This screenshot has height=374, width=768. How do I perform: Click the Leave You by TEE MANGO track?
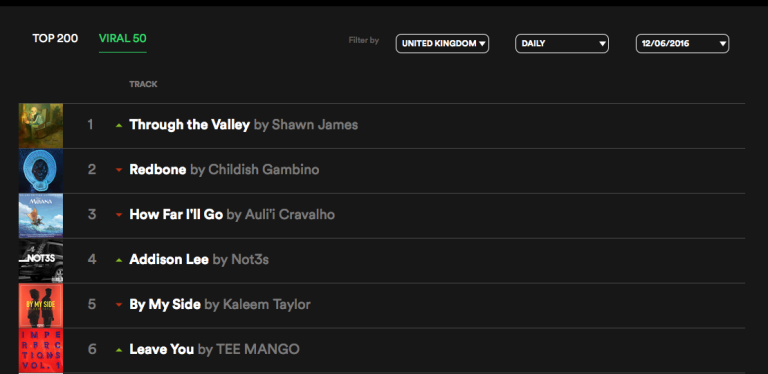coord(215,350)
